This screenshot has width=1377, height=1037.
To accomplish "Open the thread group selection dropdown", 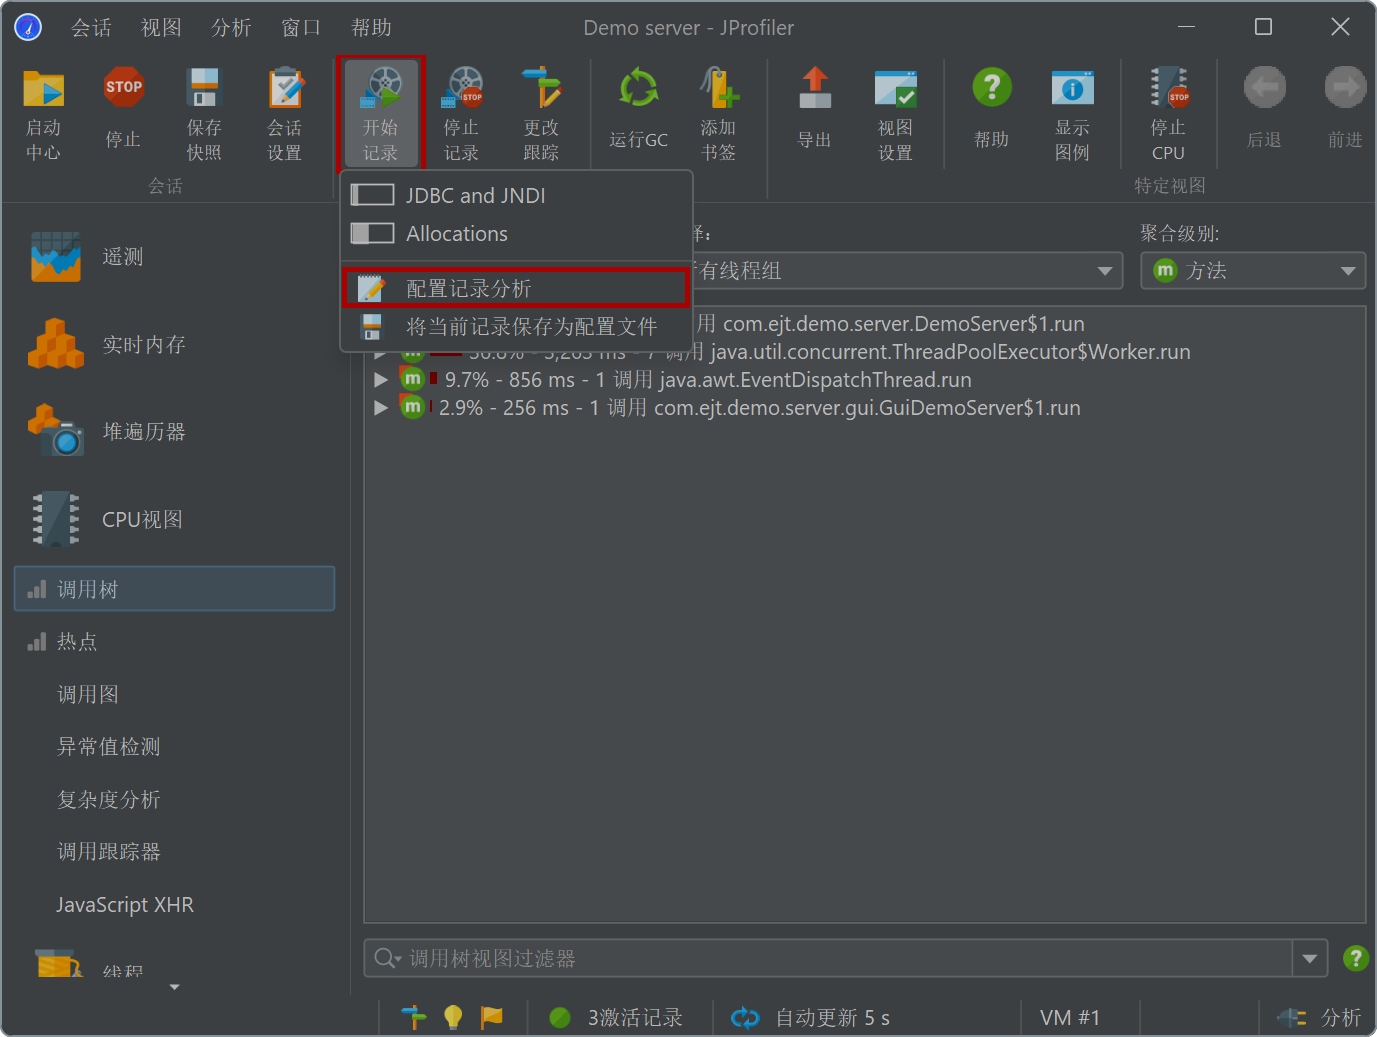I will pos(1104,271).
